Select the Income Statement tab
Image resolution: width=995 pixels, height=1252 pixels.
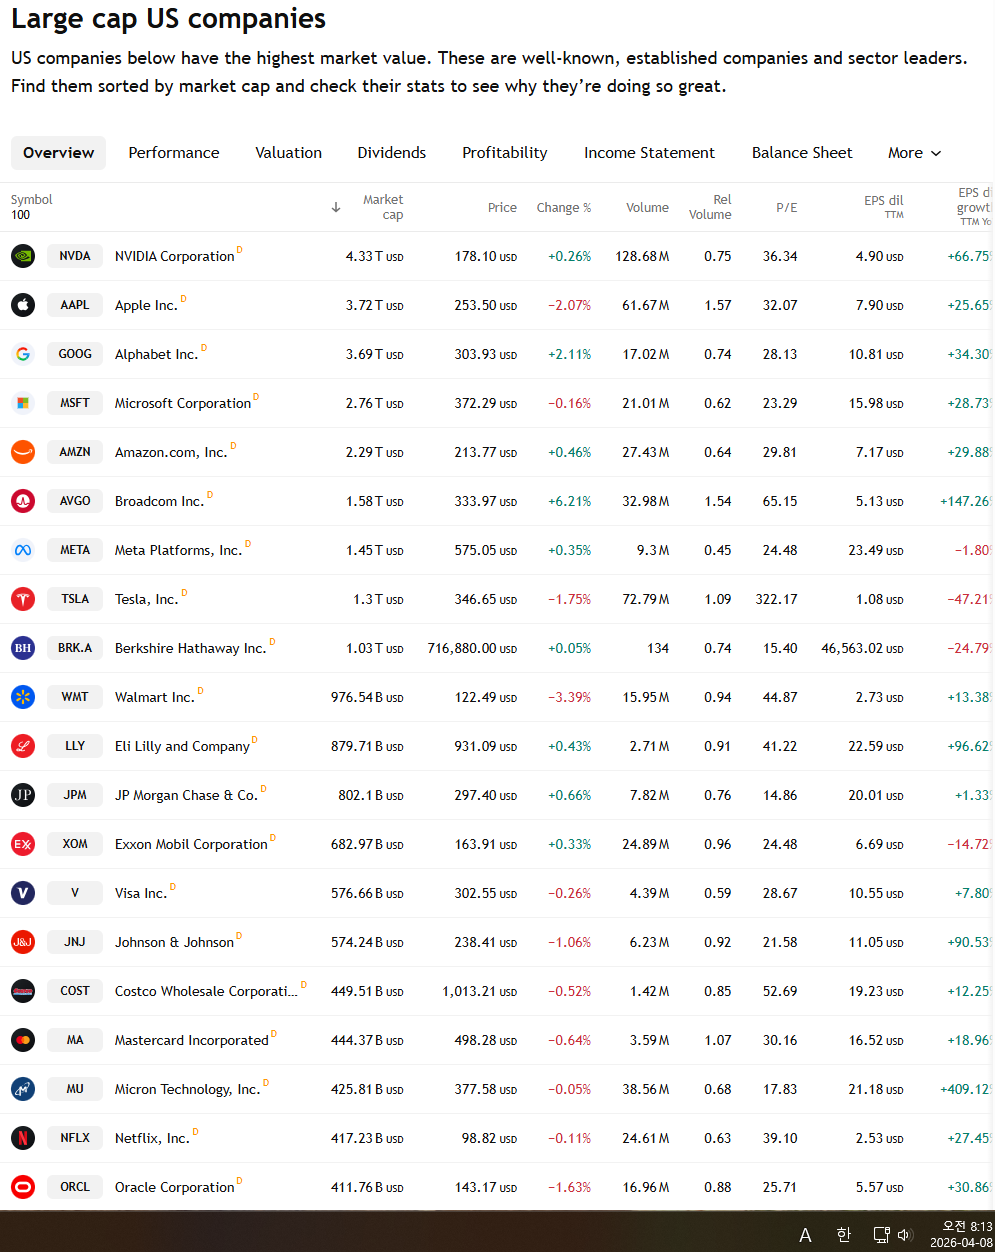click(649, 153)
